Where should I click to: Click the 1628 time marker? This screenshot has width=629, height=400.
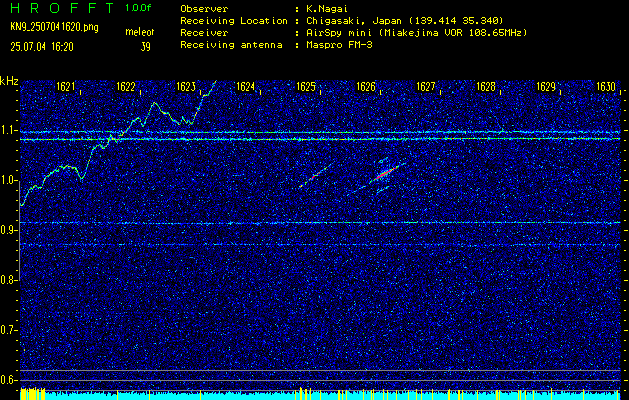pos(486,86)
